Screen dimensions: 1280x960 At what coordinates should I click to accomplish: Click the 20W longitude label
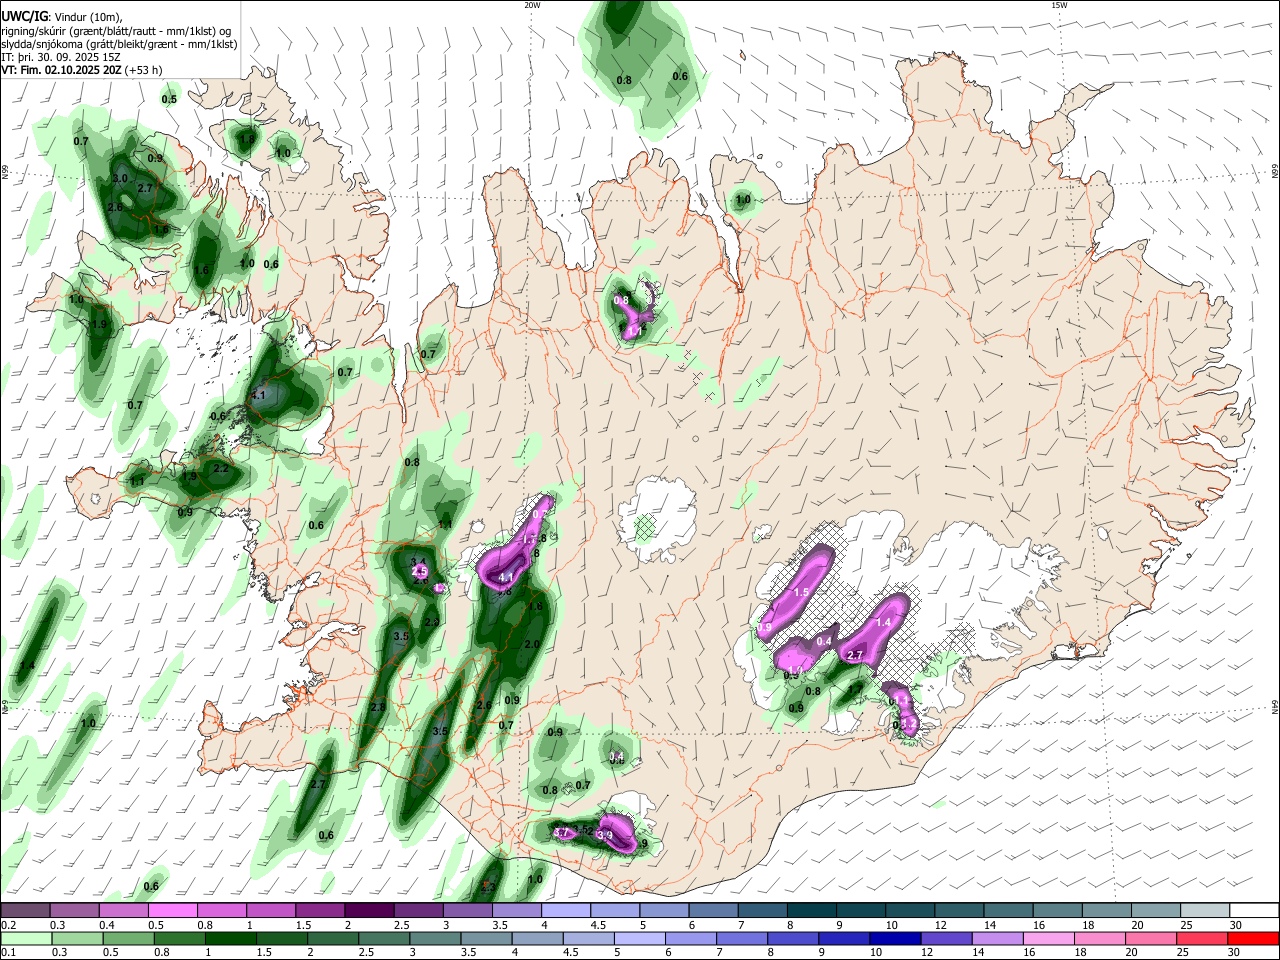[532, 4]
